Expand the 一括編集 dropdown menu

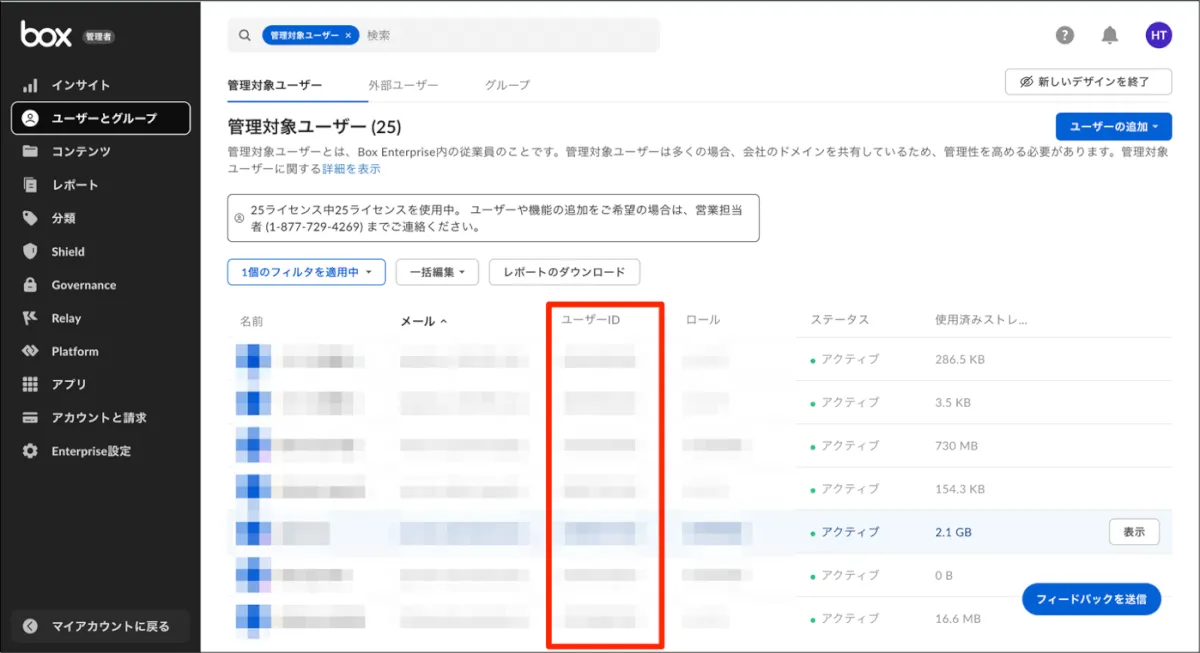click(x=437, y=272)
